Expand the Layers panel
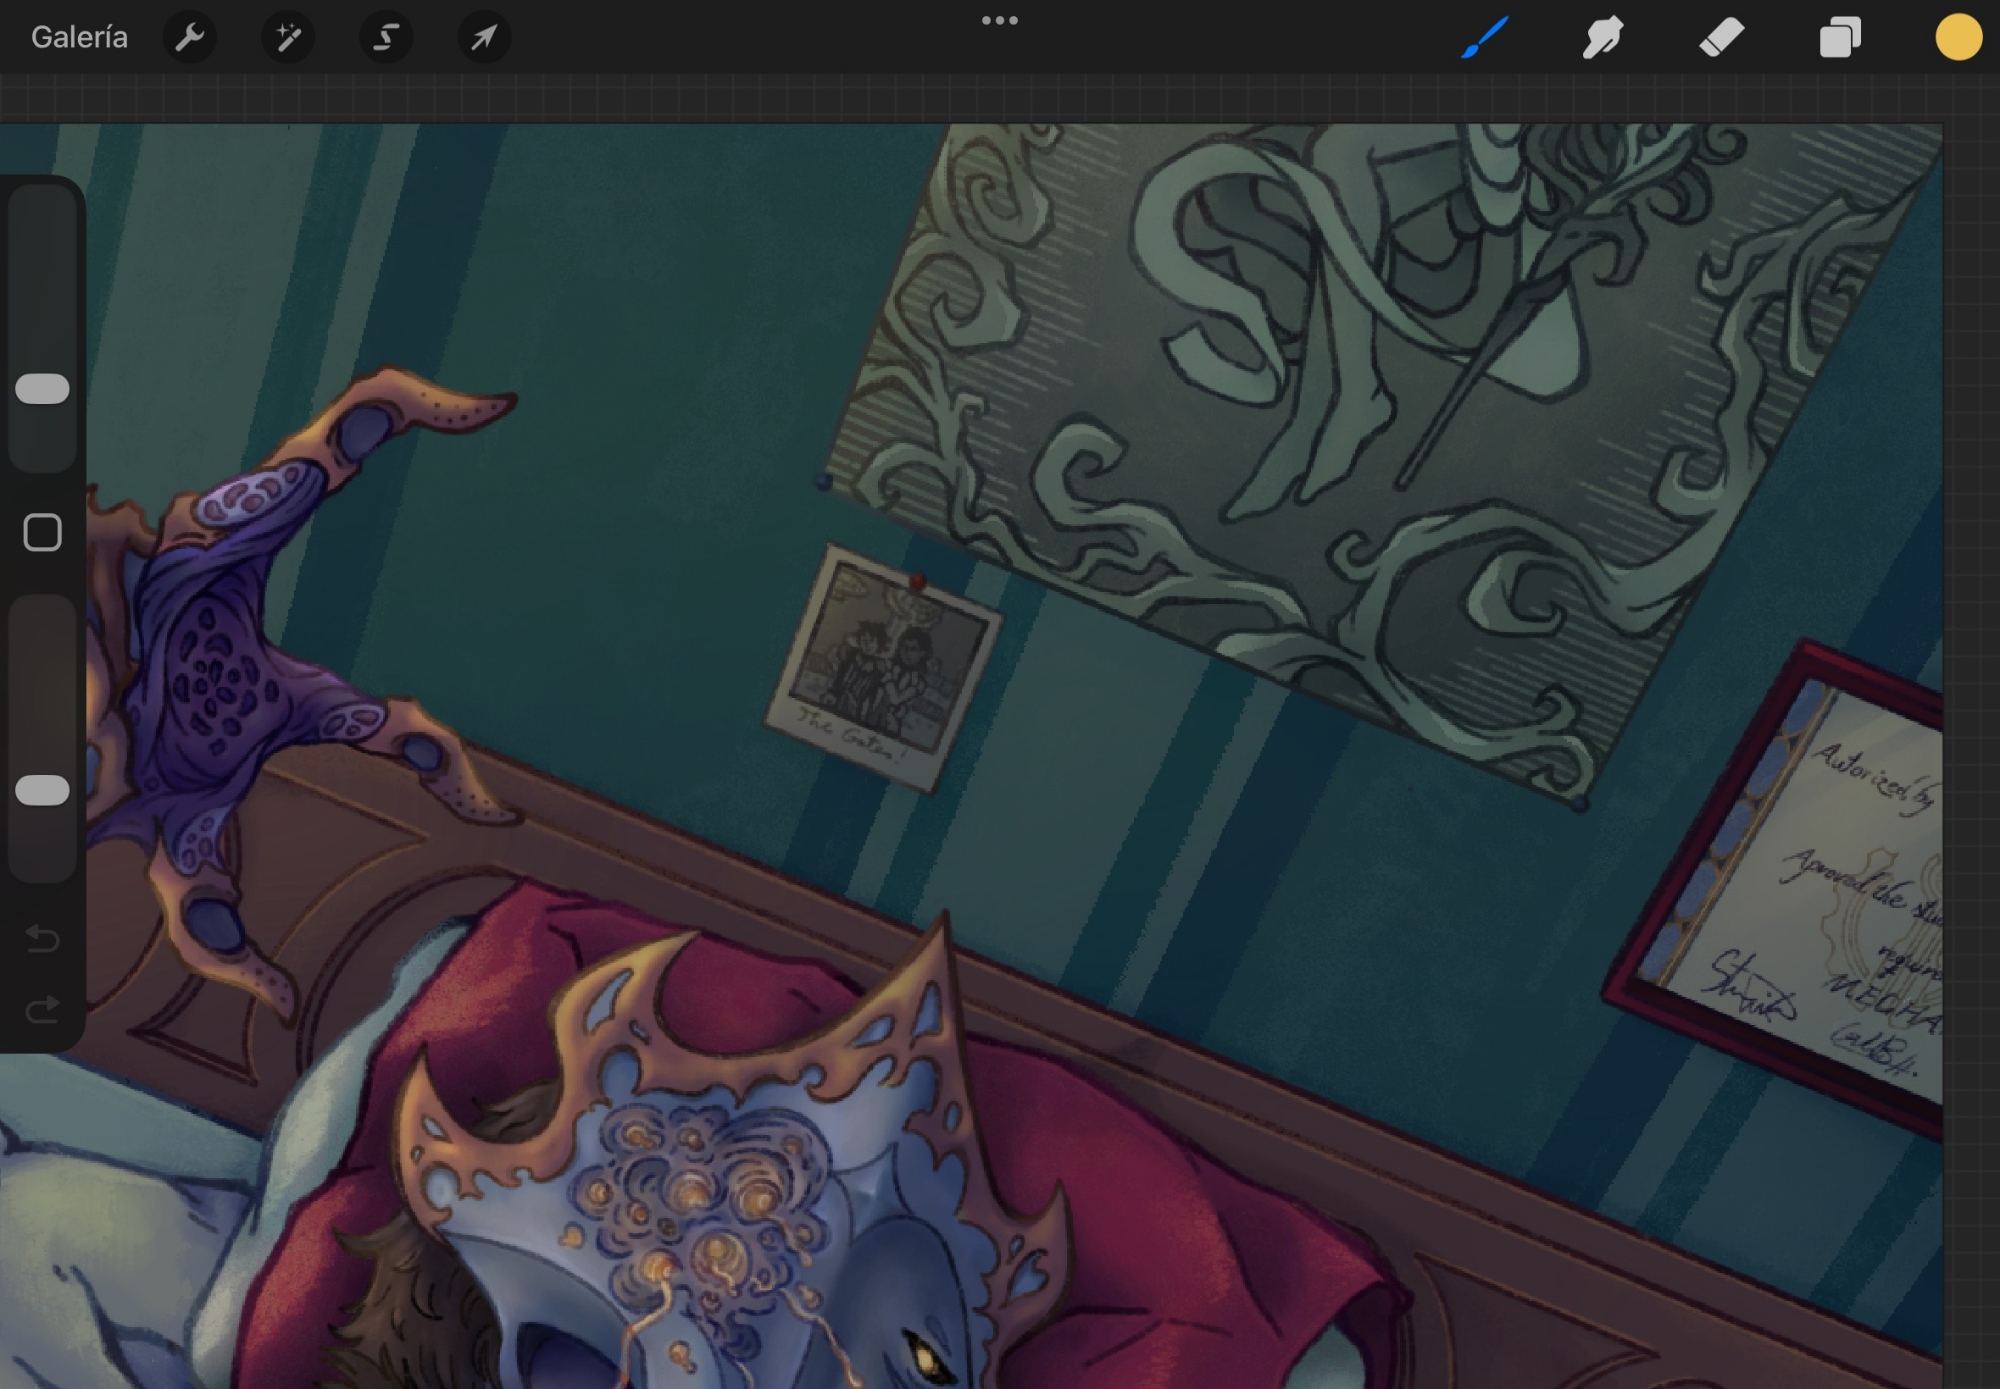Screen dimensions: 2000x1389 (x=1840, y=38)
